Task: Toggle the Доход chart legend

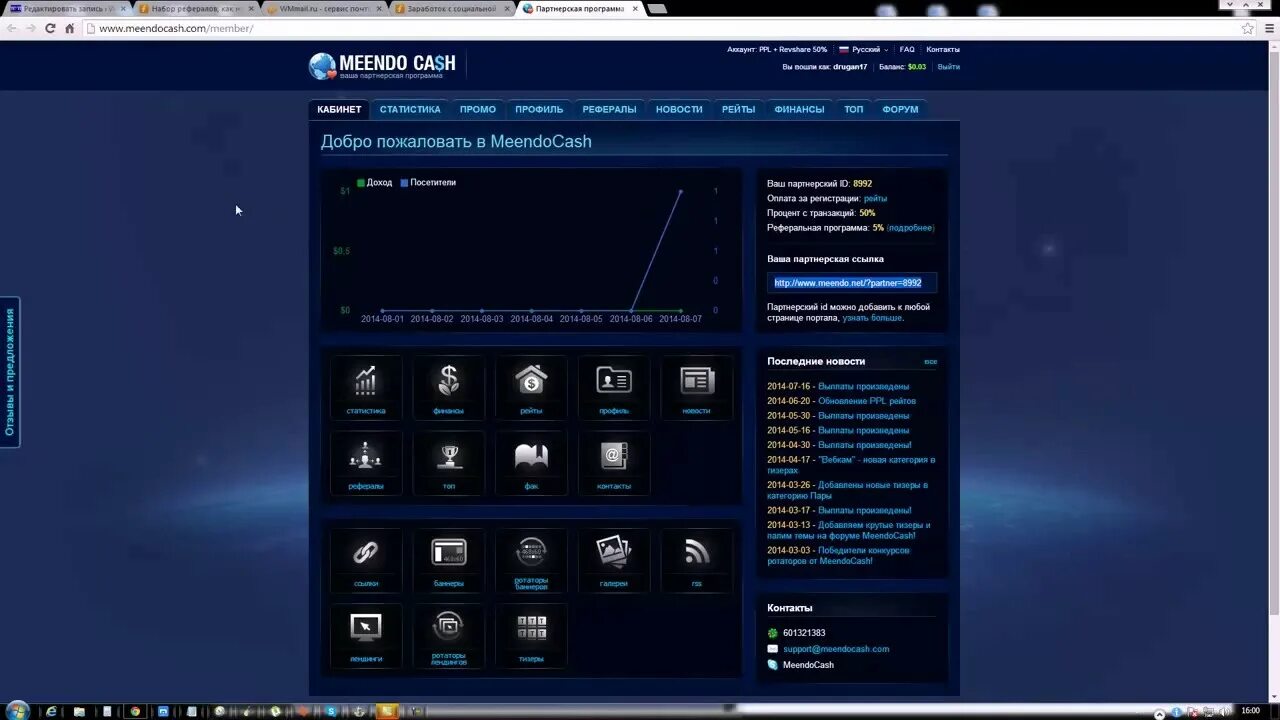Action: [375, 183]
